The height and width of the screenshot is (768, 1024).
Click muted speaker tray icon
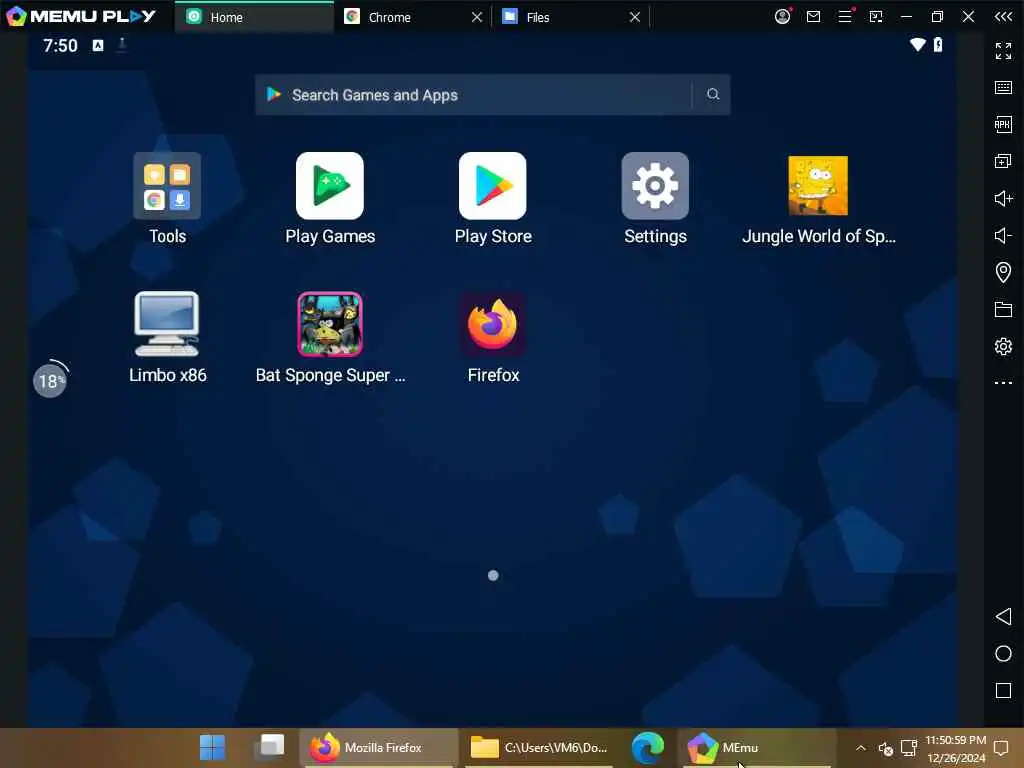(x=886, y=748)
